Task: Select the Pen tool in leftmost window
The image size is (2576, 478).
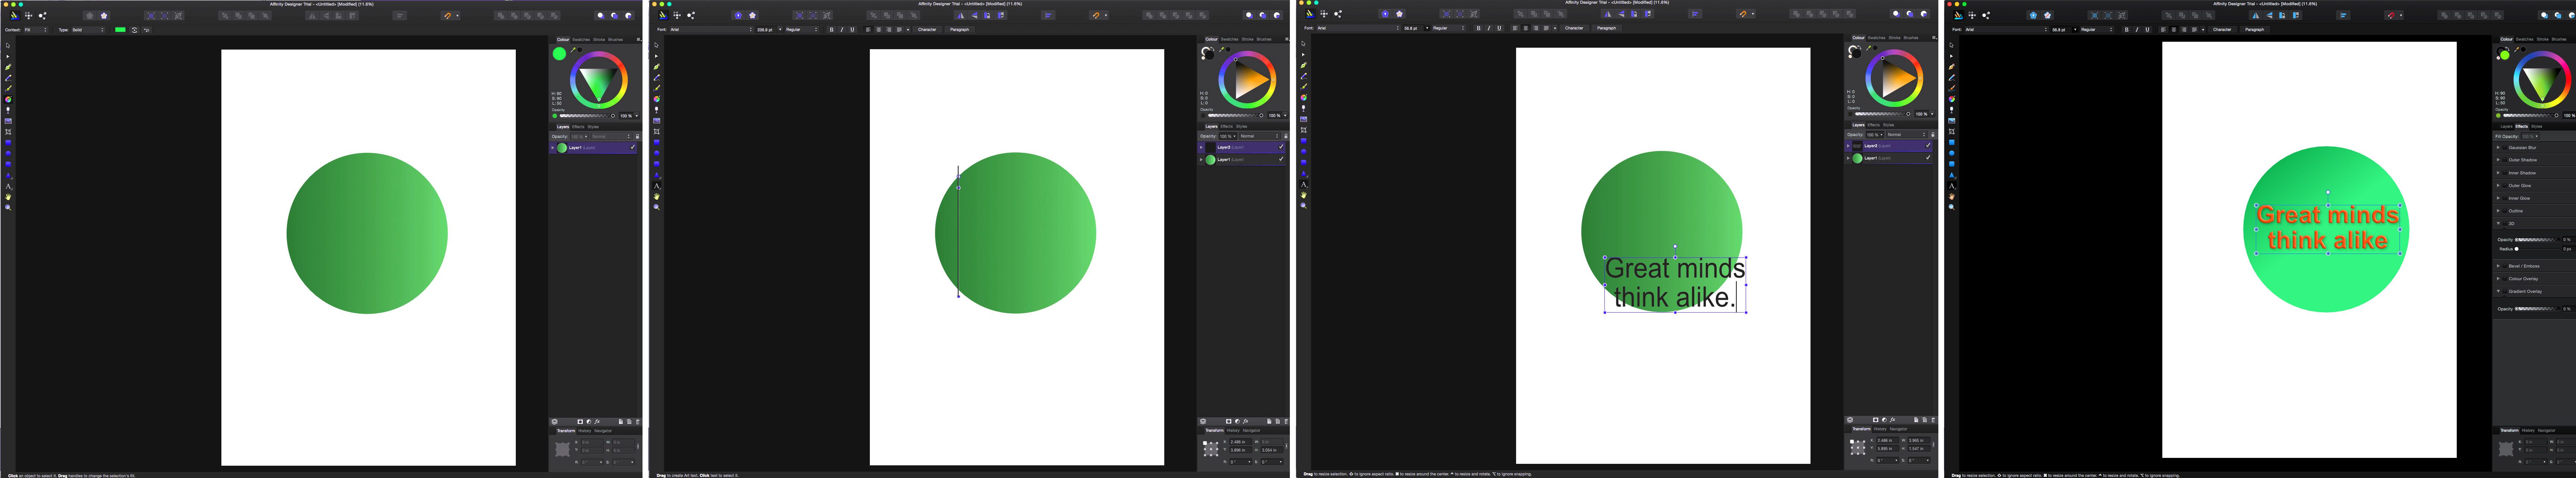Action: 8,67
